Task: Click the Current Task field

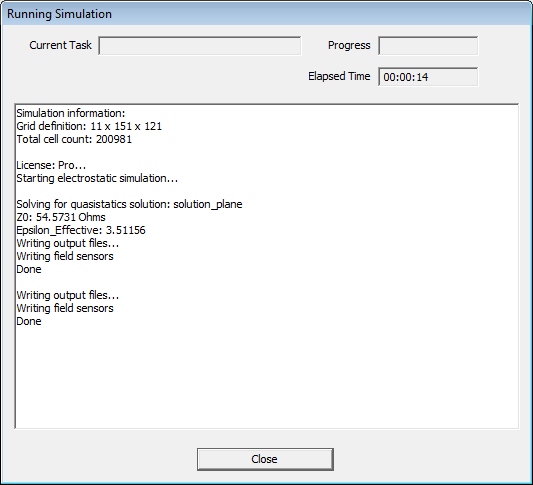Action: point(200,46)
